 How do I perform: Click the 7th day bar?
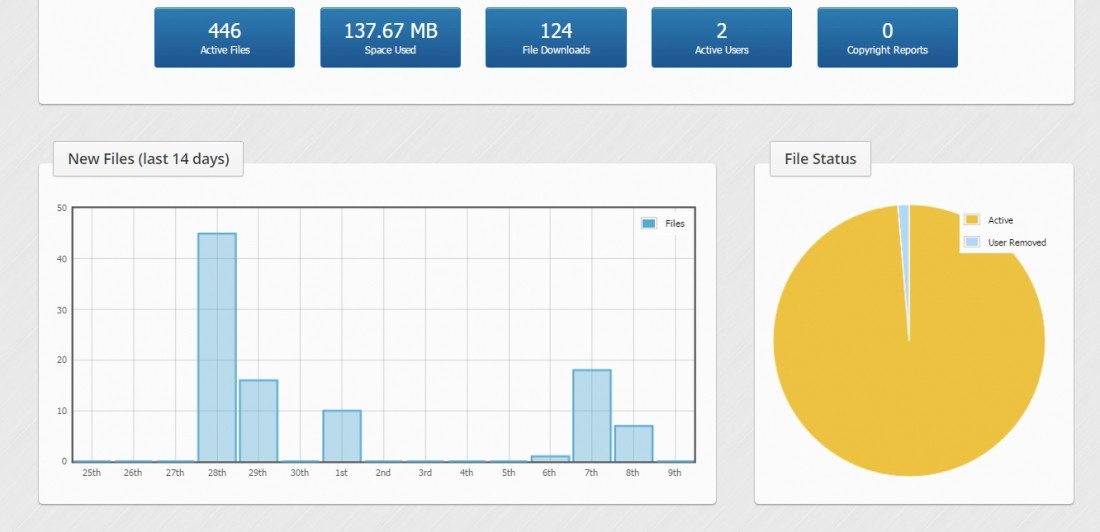(x=592, y=415)
